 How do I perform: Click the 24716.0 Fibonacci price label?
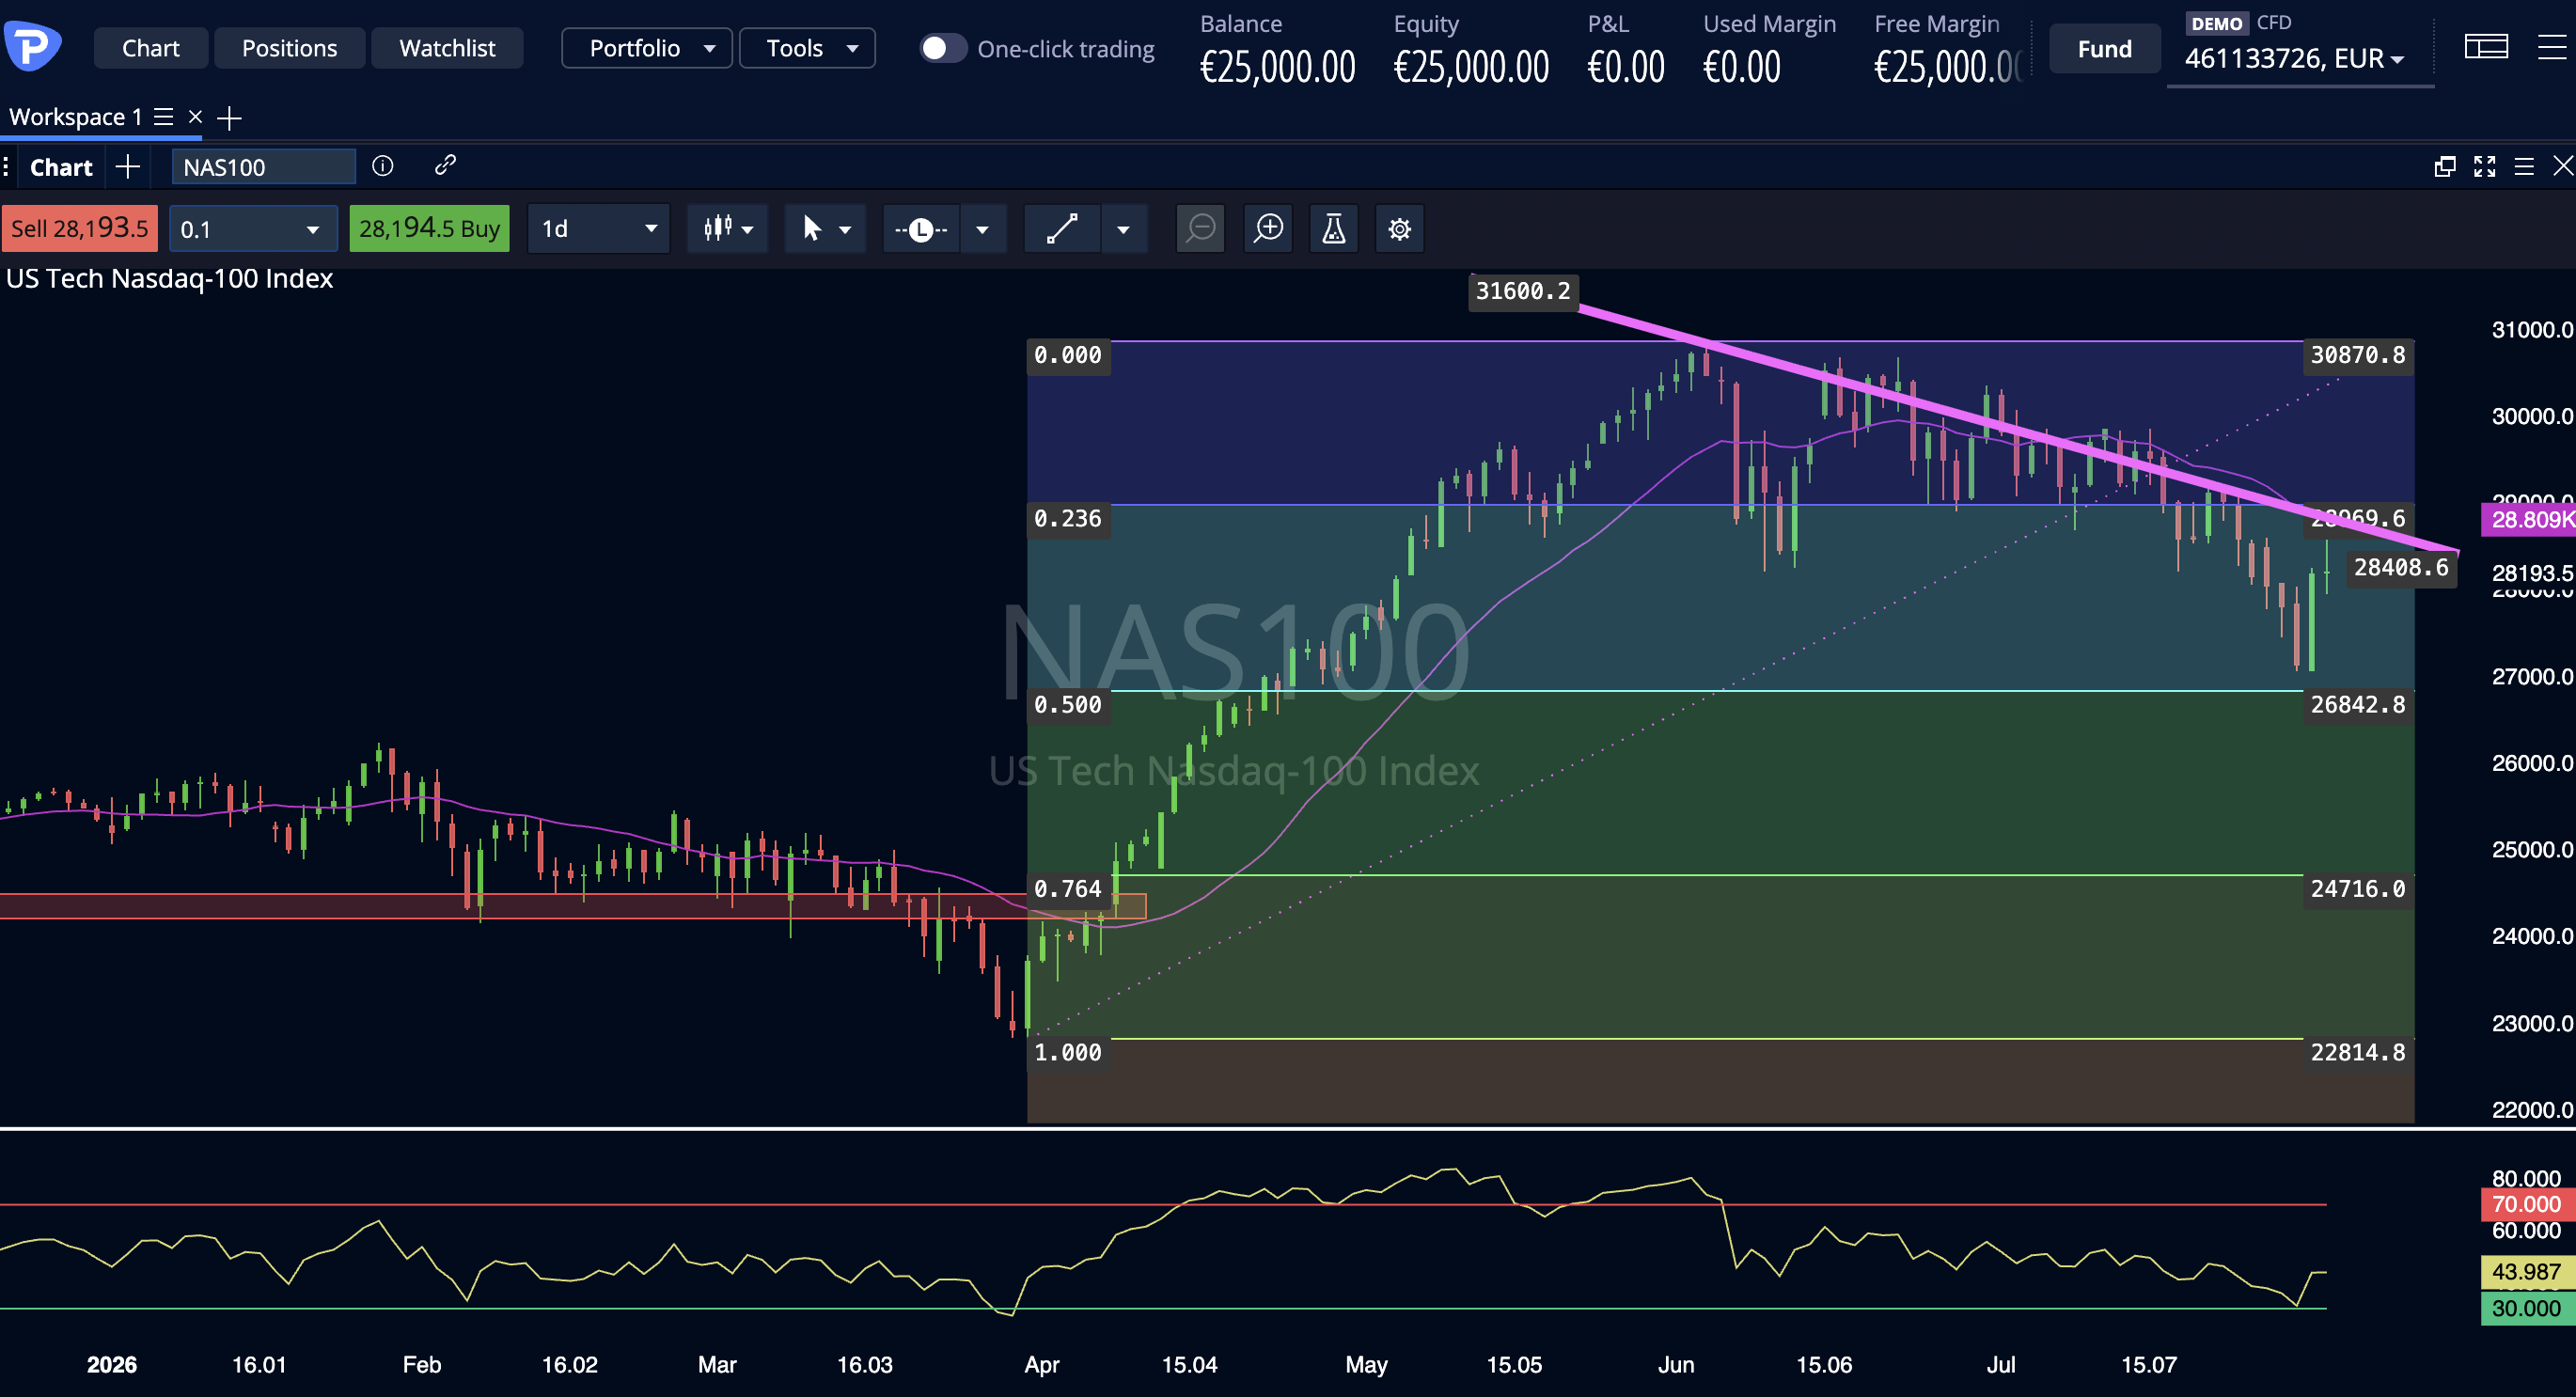click(2358, 889)
